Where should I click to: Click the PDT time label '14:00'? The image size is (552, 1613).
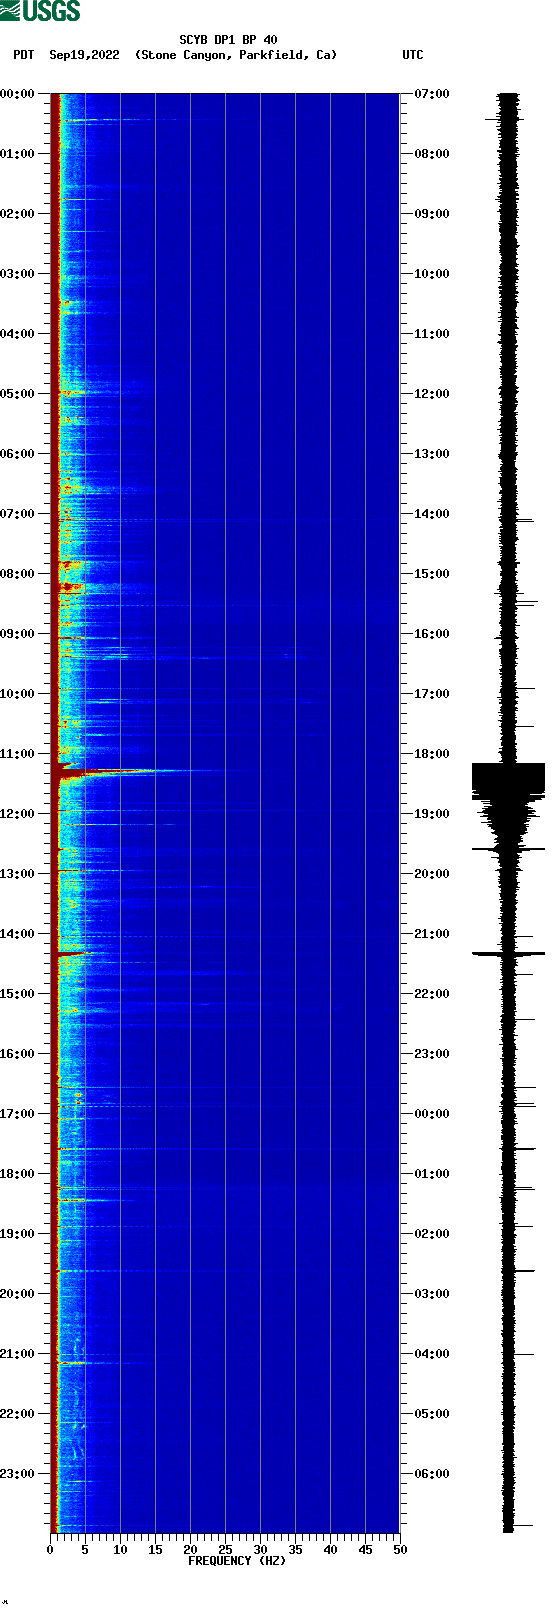coord(18,934)
